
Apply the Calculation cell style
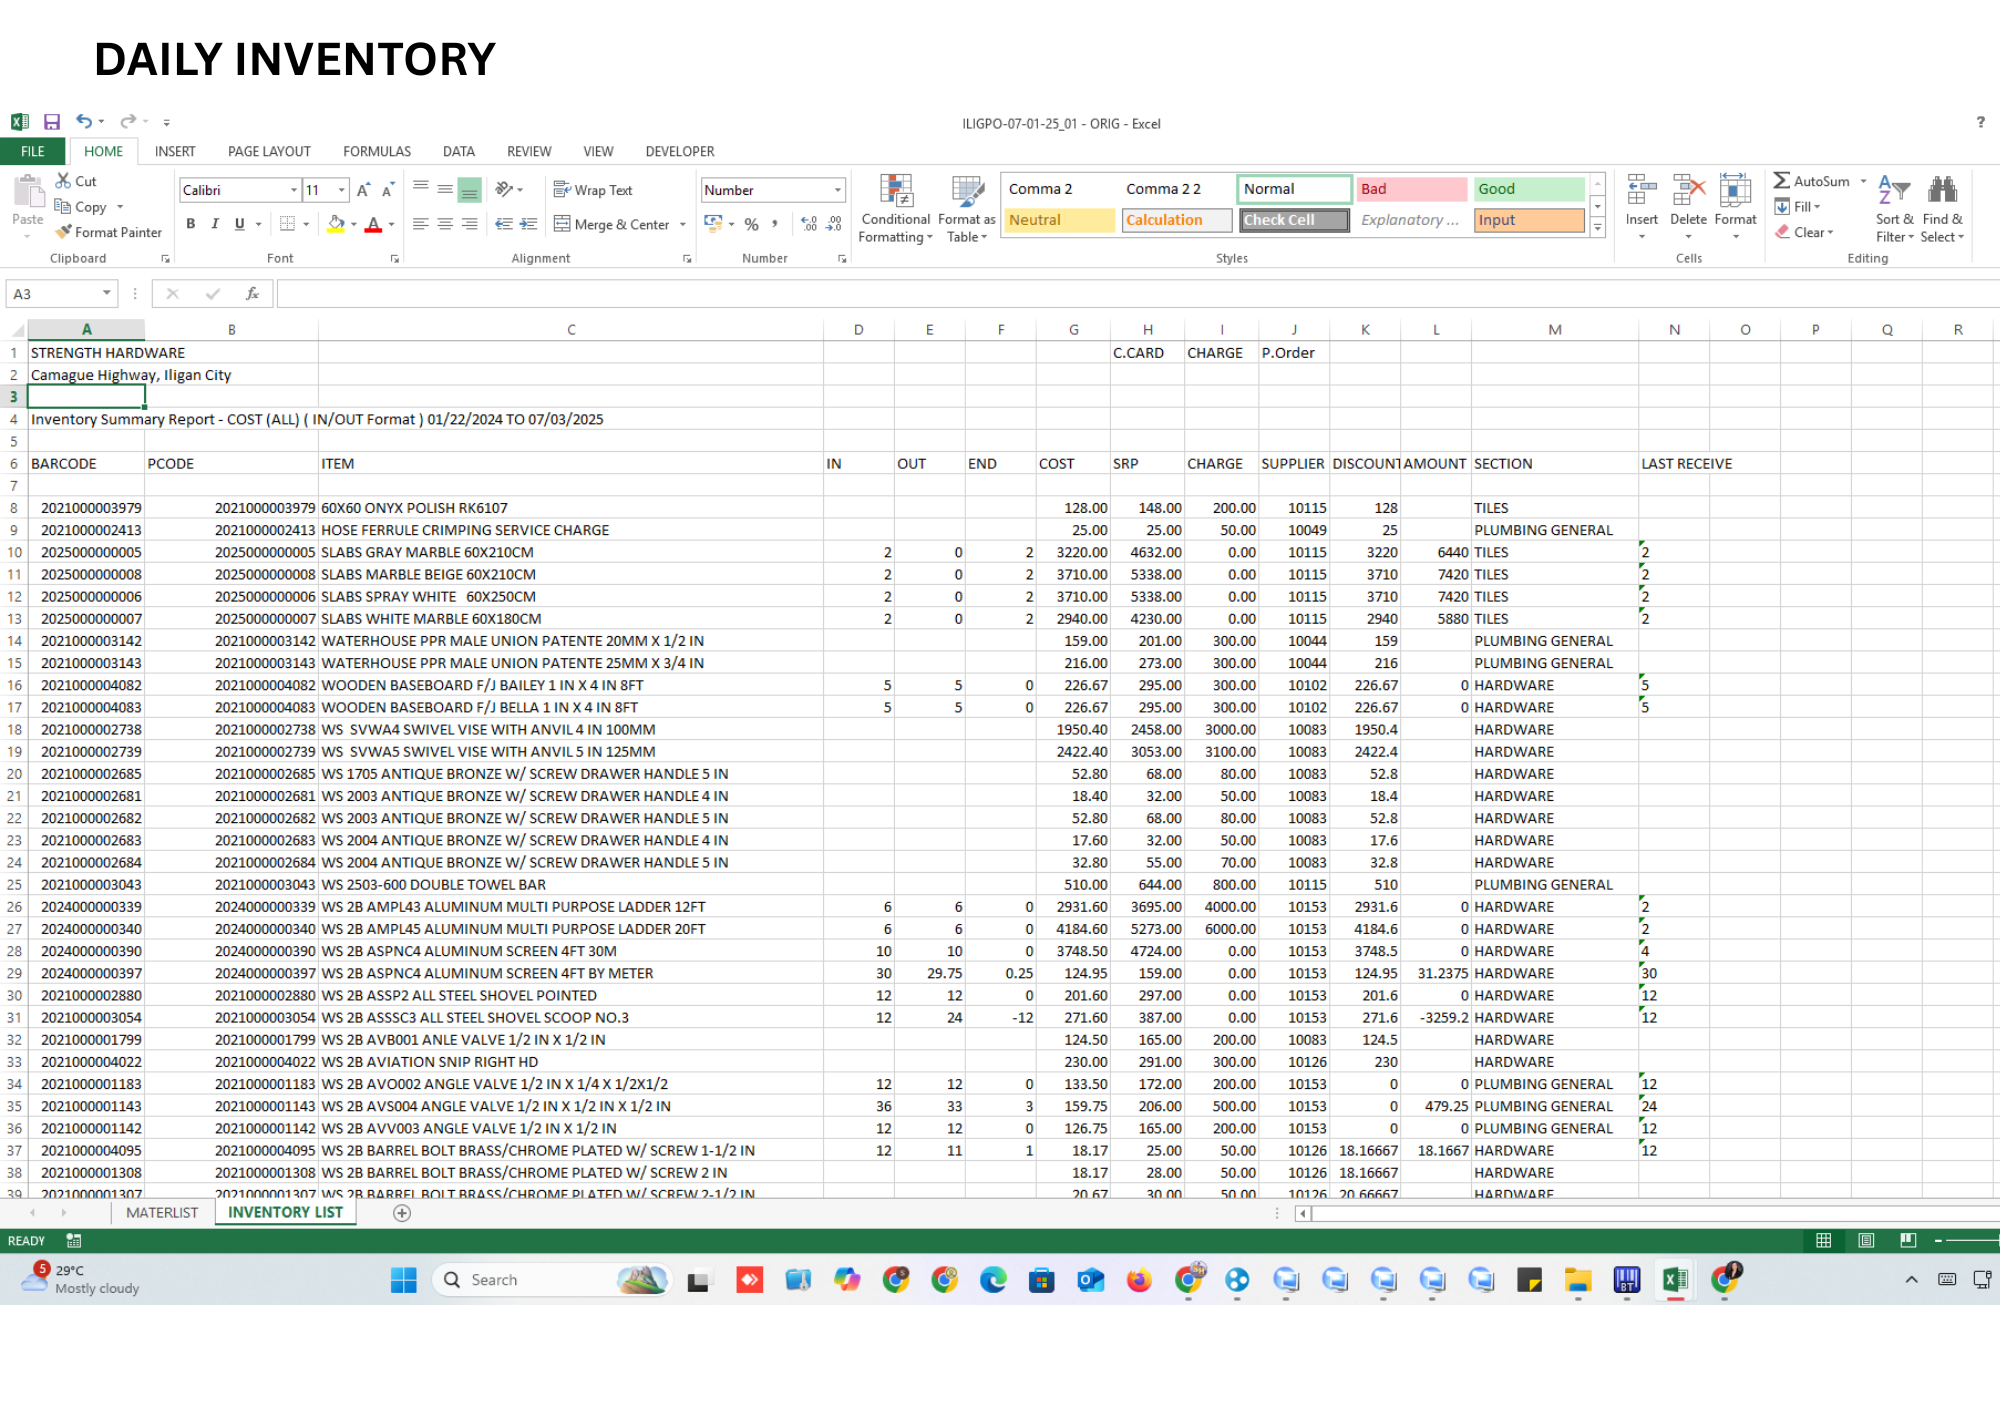tap(1176, 220)
